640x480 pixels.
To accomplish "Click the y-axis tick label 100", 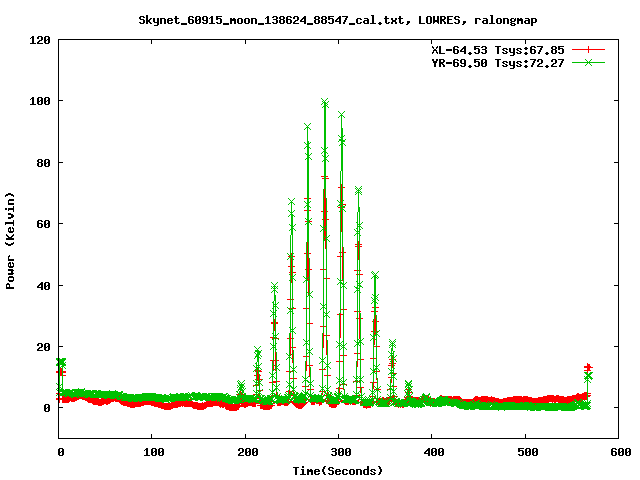I will (40, 101).
